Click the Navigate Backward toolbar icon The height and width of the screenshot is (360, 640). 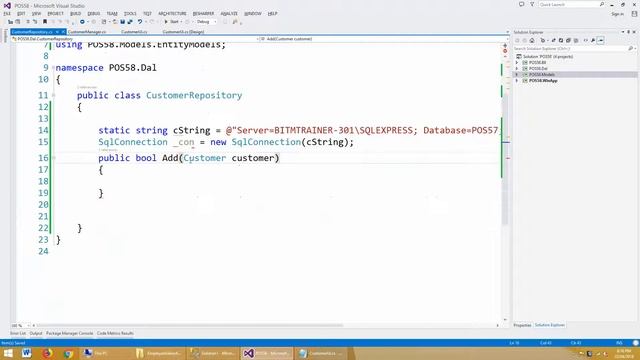point(82,22)
